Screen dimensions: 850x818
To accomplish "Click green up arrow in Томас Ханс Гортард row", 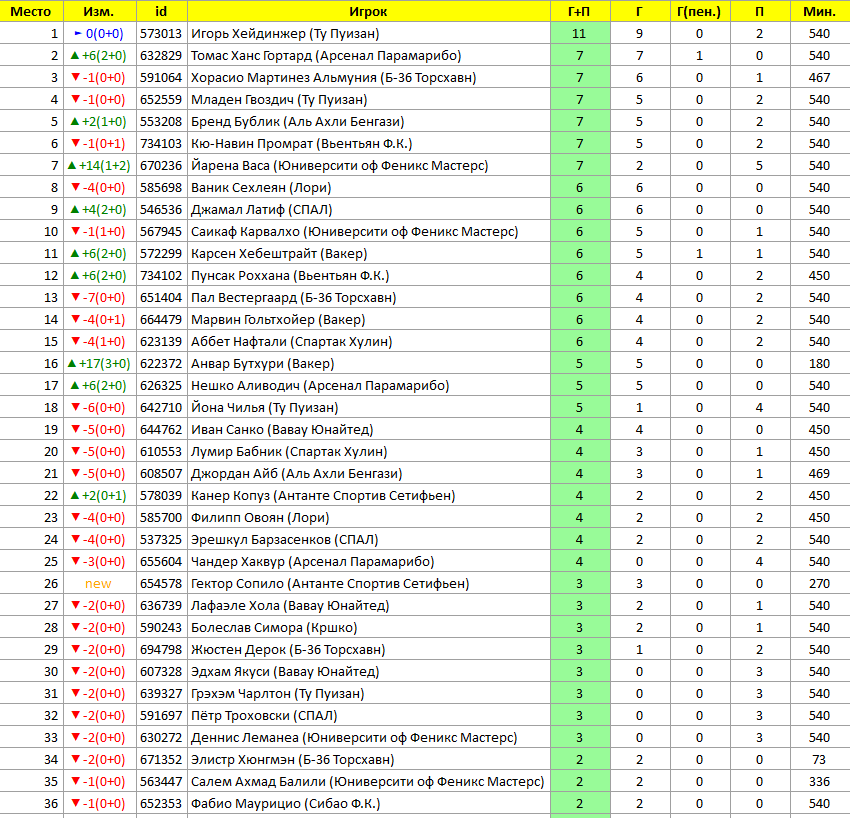I will tap(75, 55).
